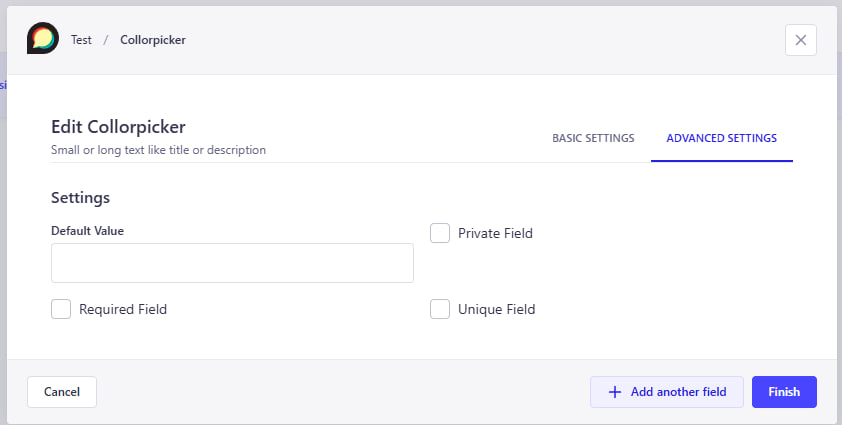Focus the Default Value input box
The height and width of the screenshot is (425, 842).
(232, 263)
